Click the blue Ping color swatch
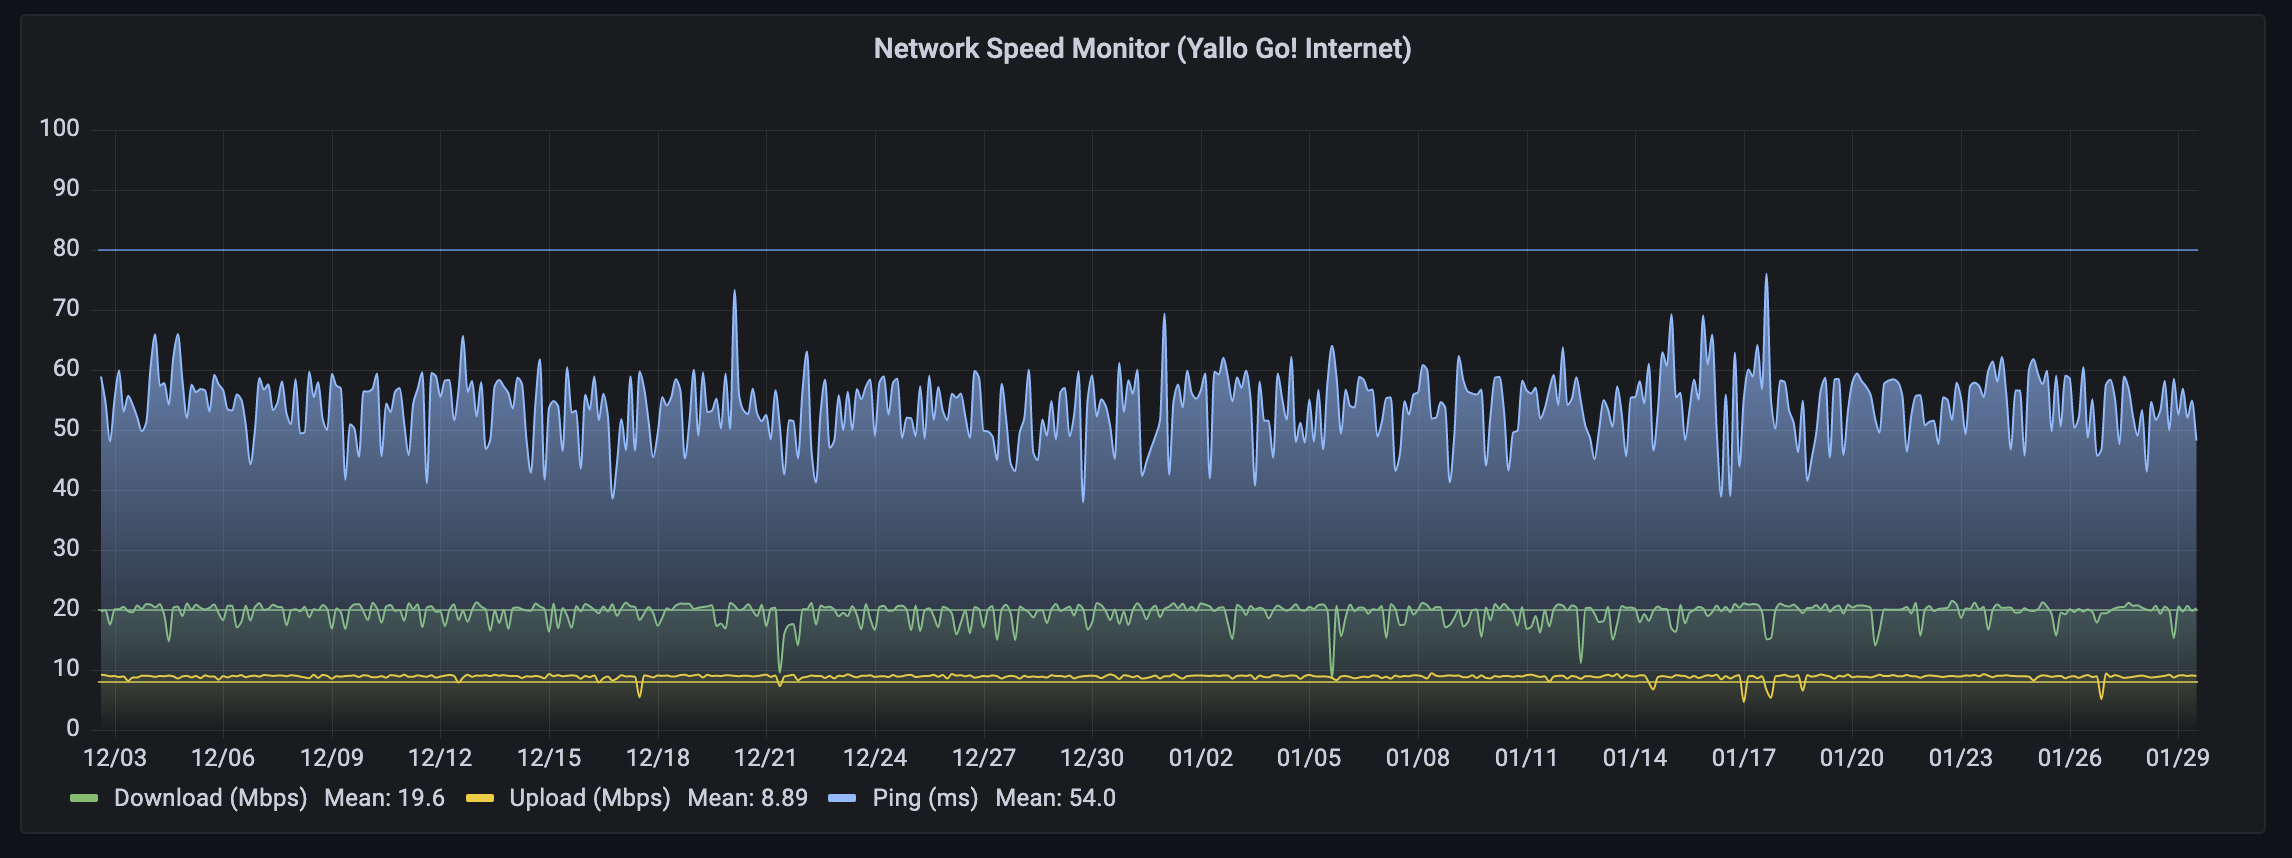 [843, 798]
